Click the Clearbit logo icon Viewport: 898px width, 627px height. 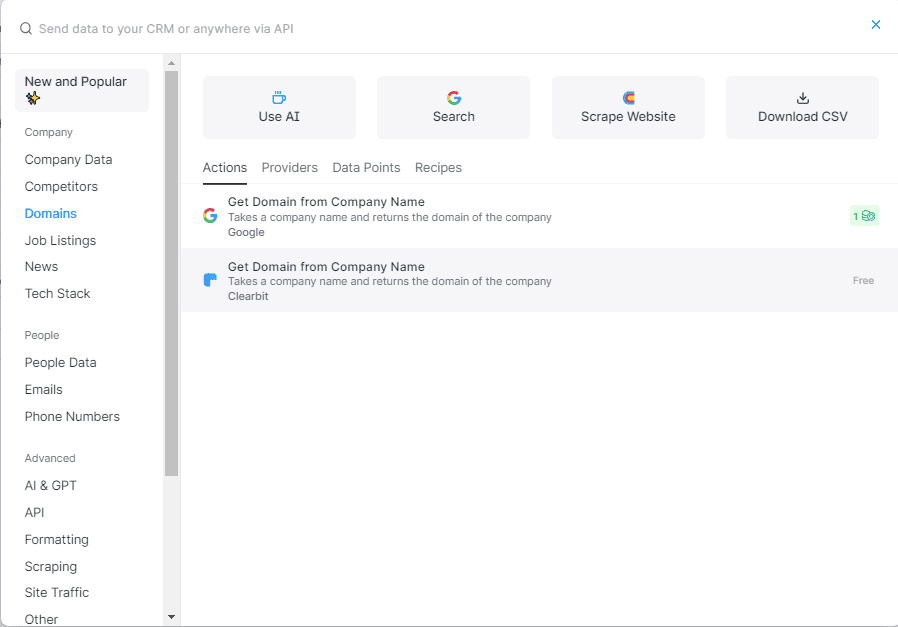coord(210,281)
